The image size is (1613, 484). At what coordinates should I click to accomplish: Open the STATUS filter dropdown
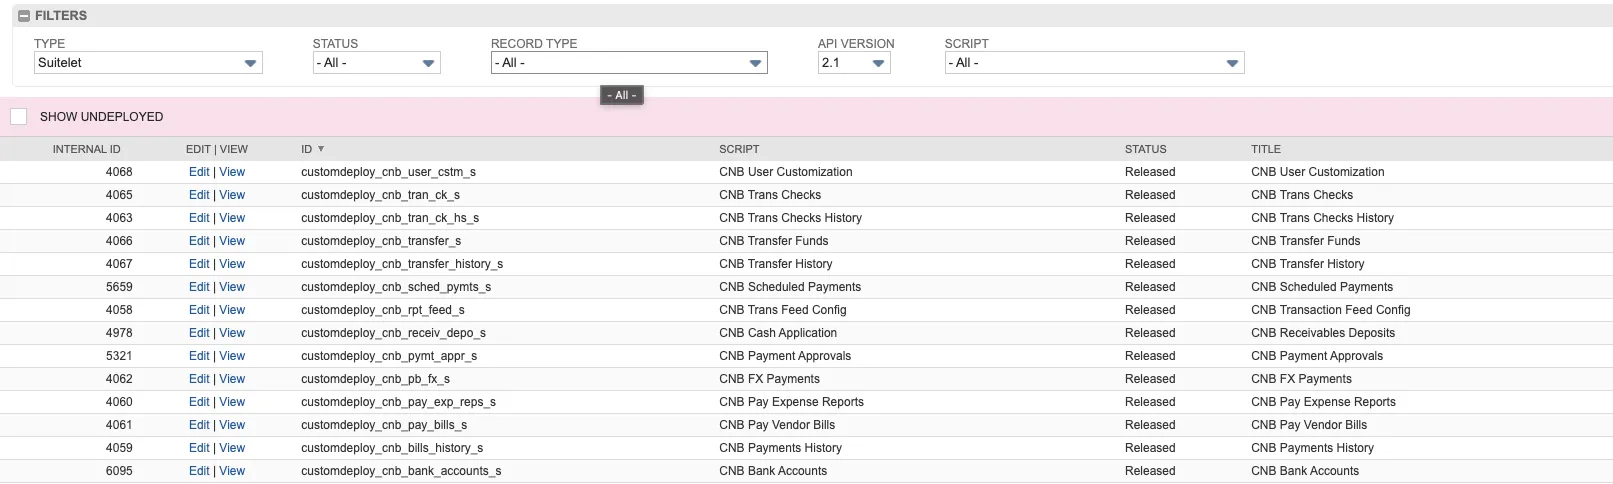(376, 63)
